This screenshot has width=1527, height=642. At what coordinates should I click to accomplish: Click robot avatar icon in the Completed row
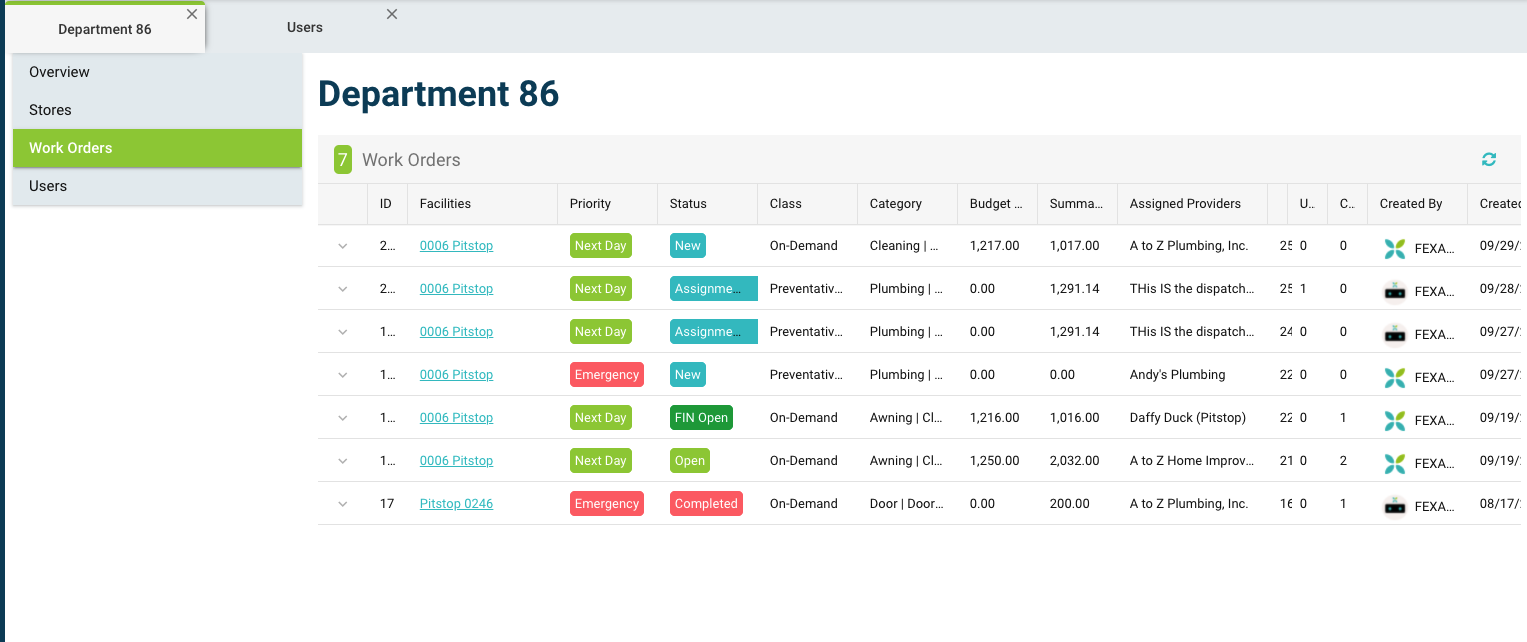pos(1394,506)
